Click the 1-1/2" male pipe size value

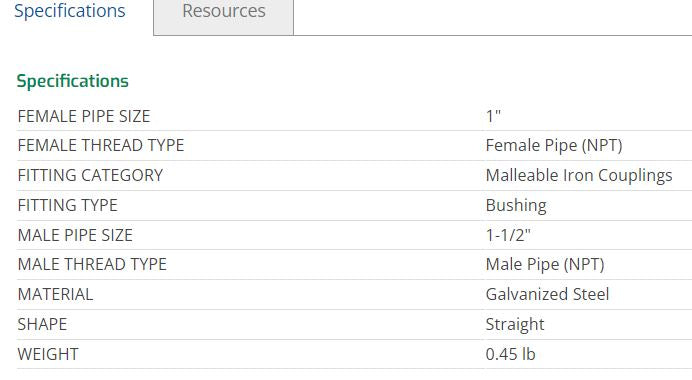tap(508, 236)
